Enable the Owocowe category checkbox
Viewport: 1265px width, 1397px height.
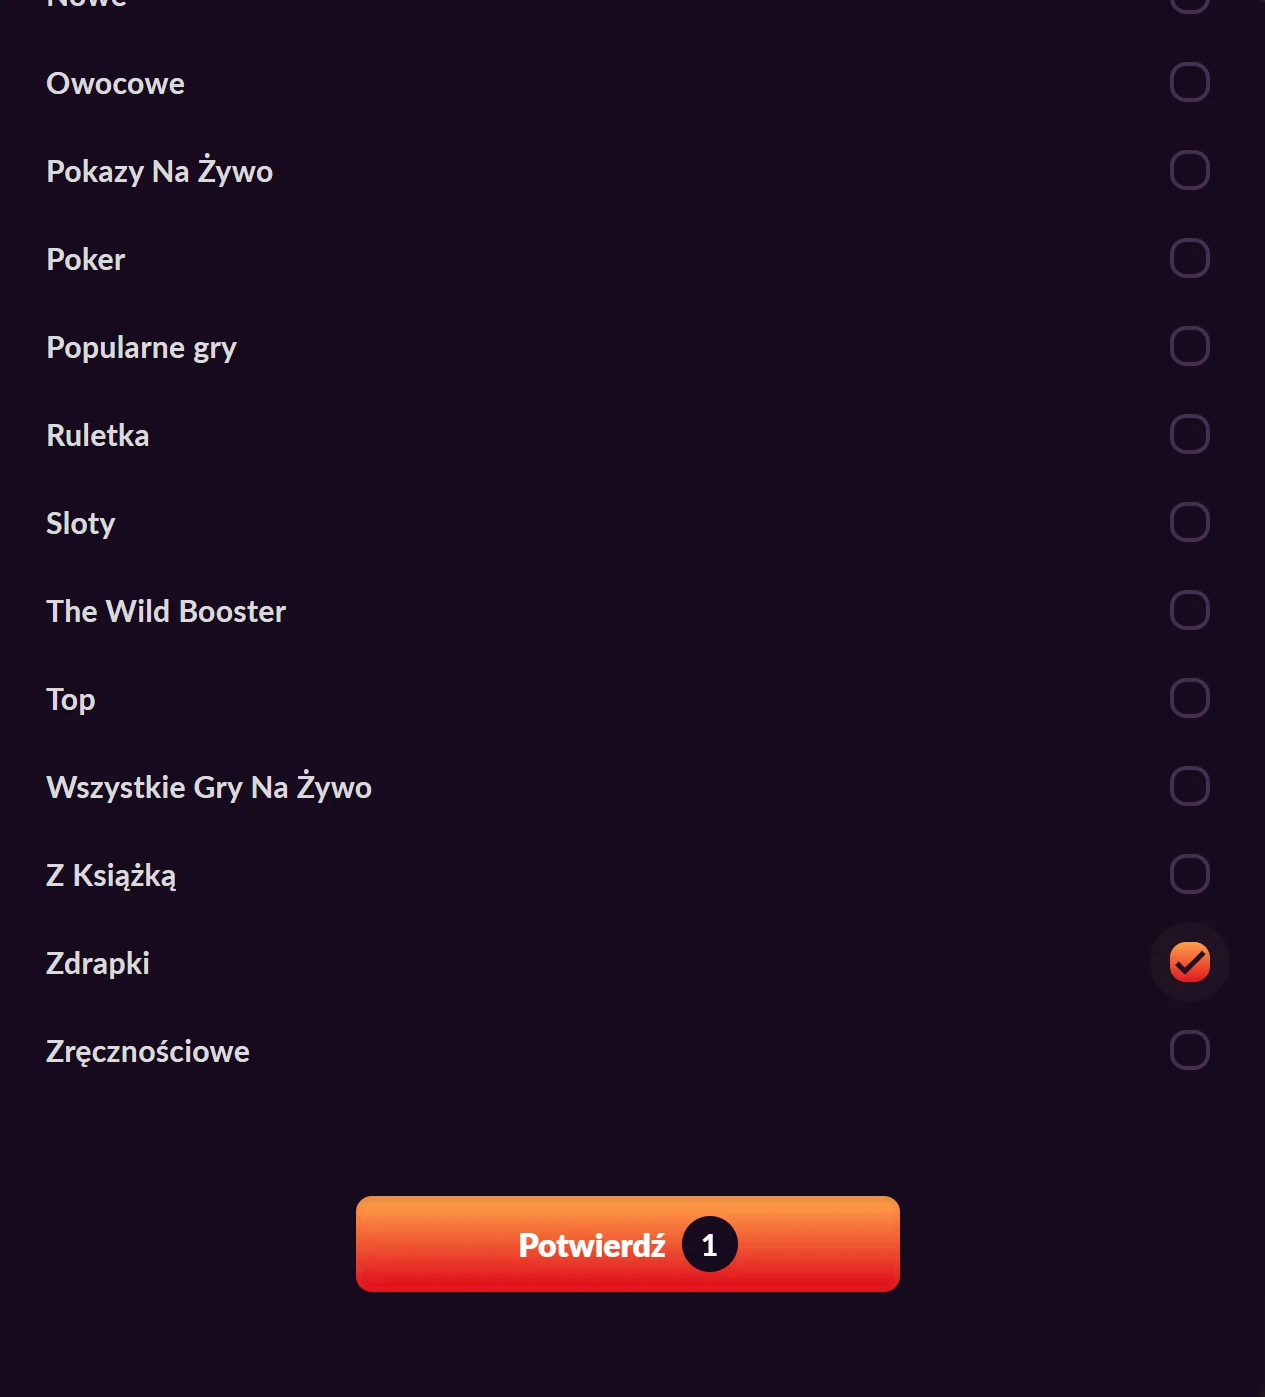tap(1189, 83)
